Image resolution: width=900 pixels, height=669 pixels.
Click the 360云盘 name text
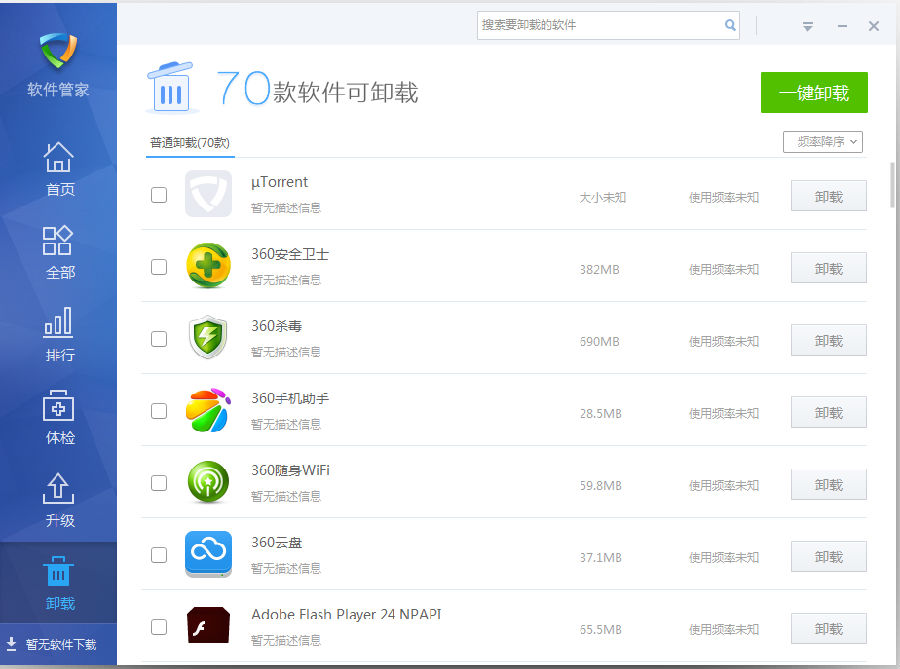(277, 542)
